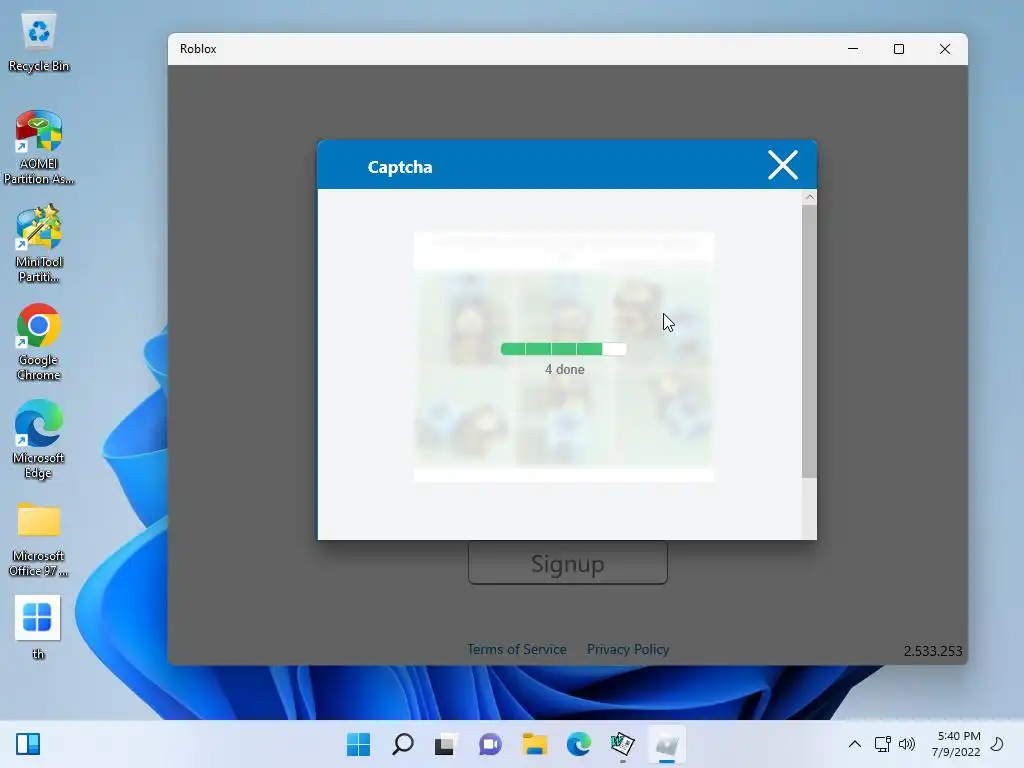
Task: Click the focus assist moon icon
Action: 997,744
